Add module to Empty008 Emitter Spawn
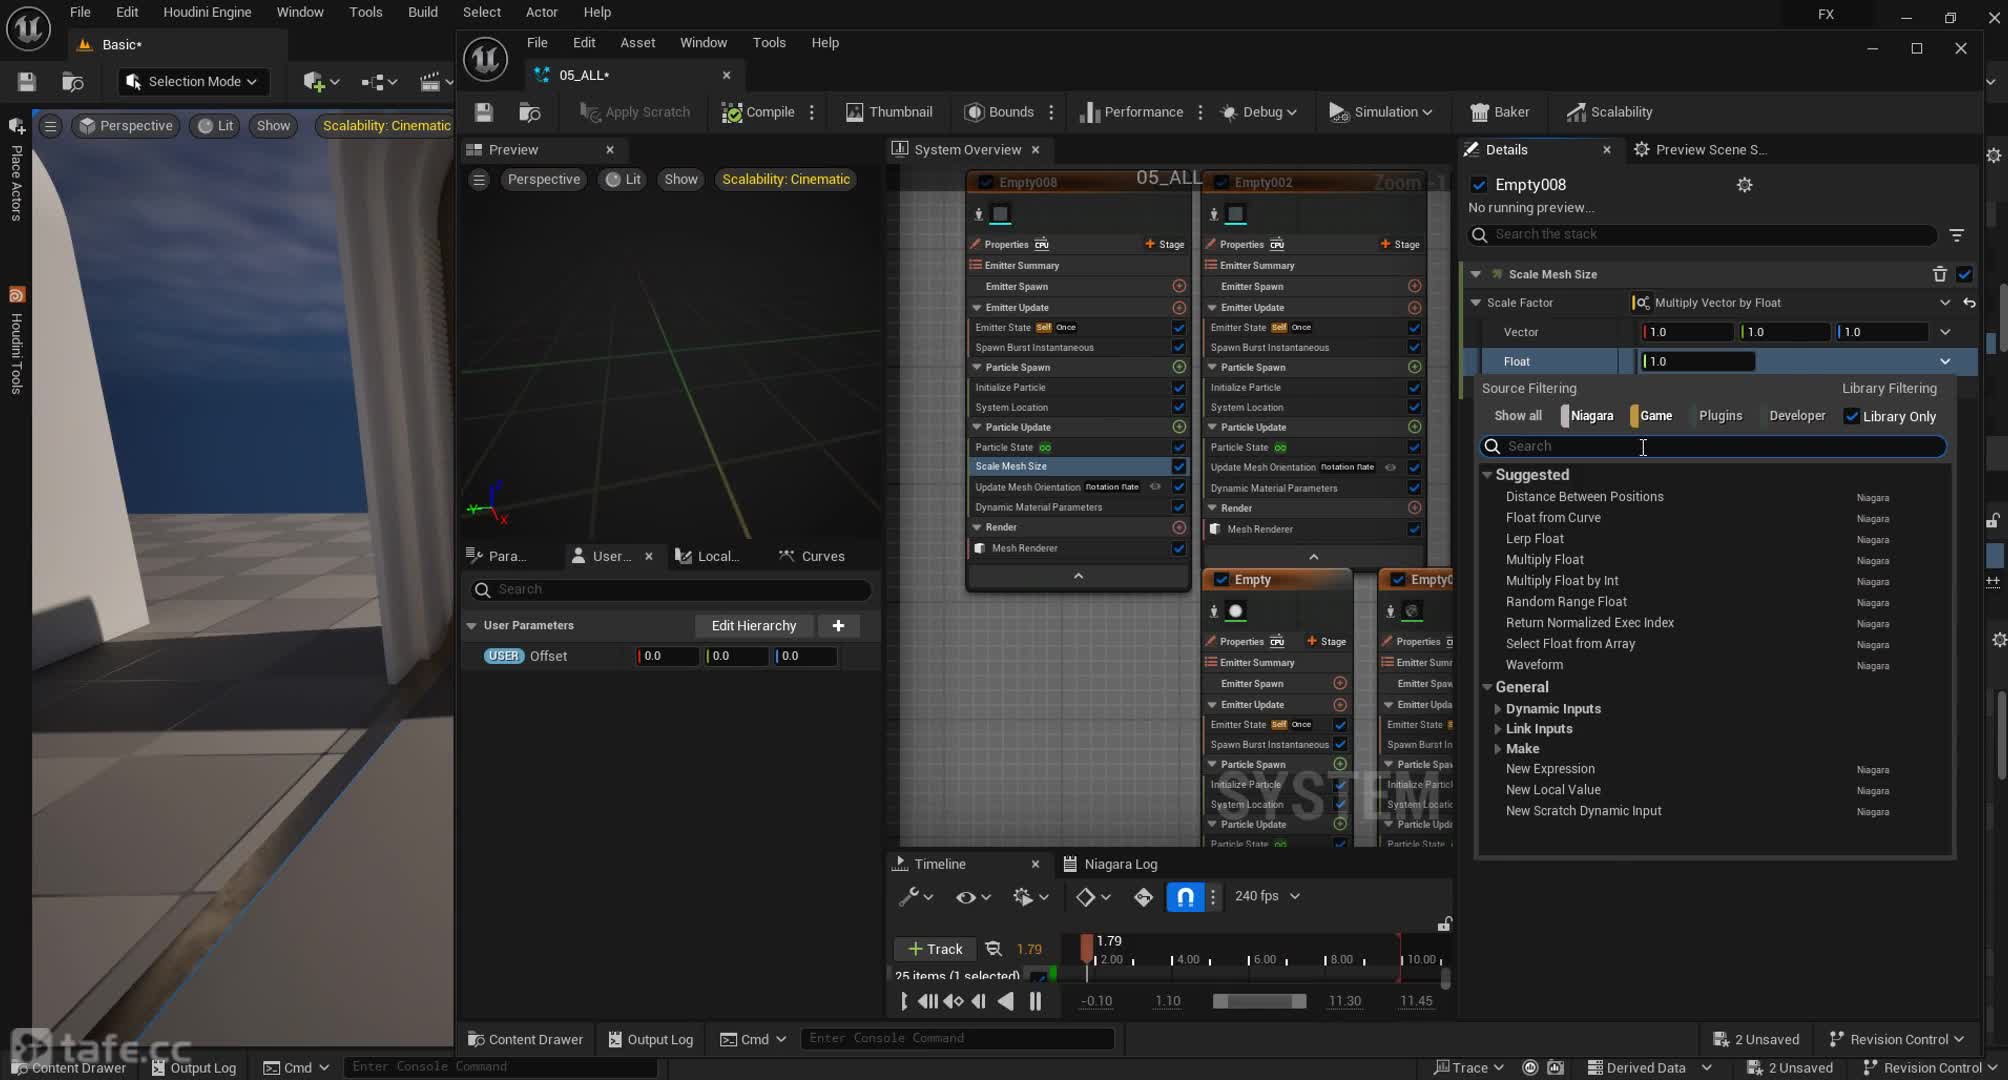Image resolution: width=2008 pixels, height=1080 pixels. pyautogui.click(x=1179, y=286)
